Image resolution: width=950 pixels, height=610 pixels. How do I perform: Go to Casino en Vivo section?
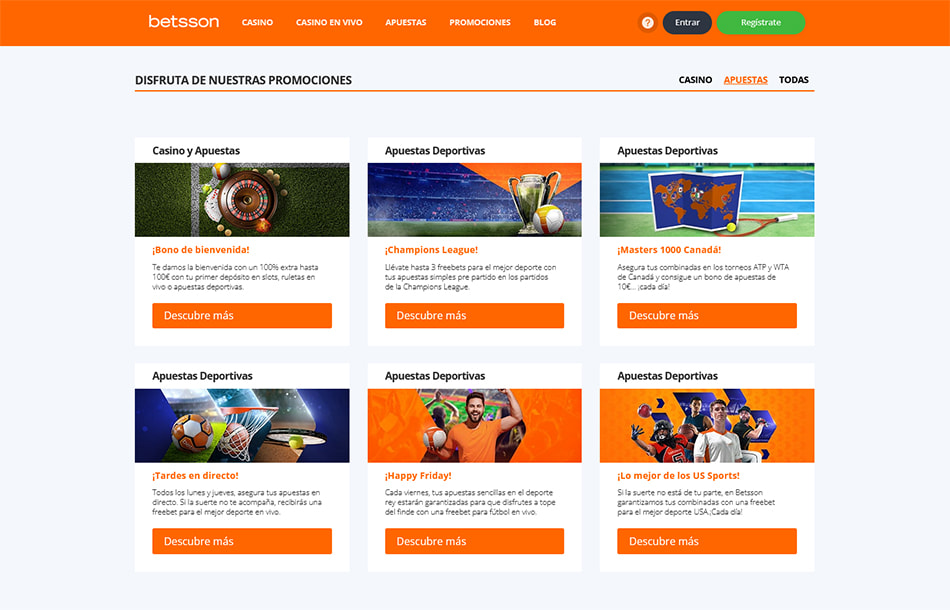(x=329, y=22)
